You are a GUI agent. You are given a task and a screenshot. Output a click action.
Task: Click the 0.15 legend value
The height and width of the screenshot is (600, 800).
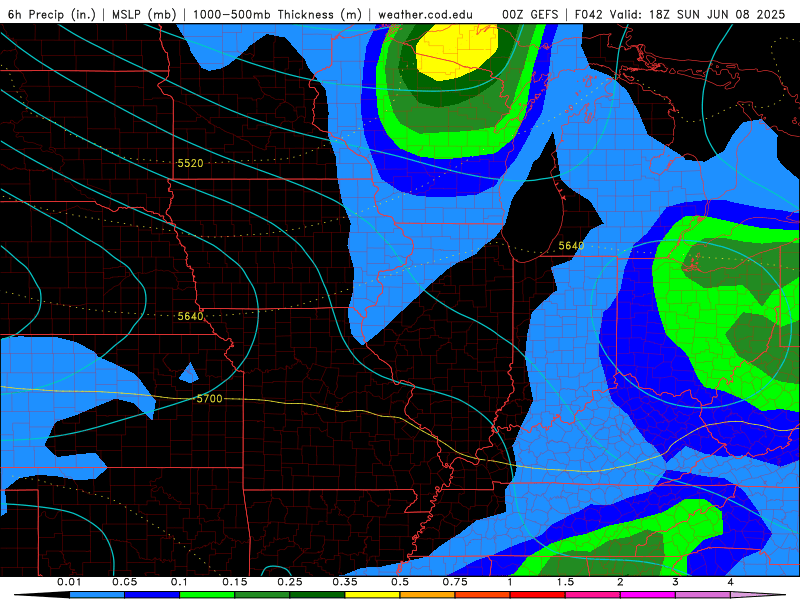235,582
